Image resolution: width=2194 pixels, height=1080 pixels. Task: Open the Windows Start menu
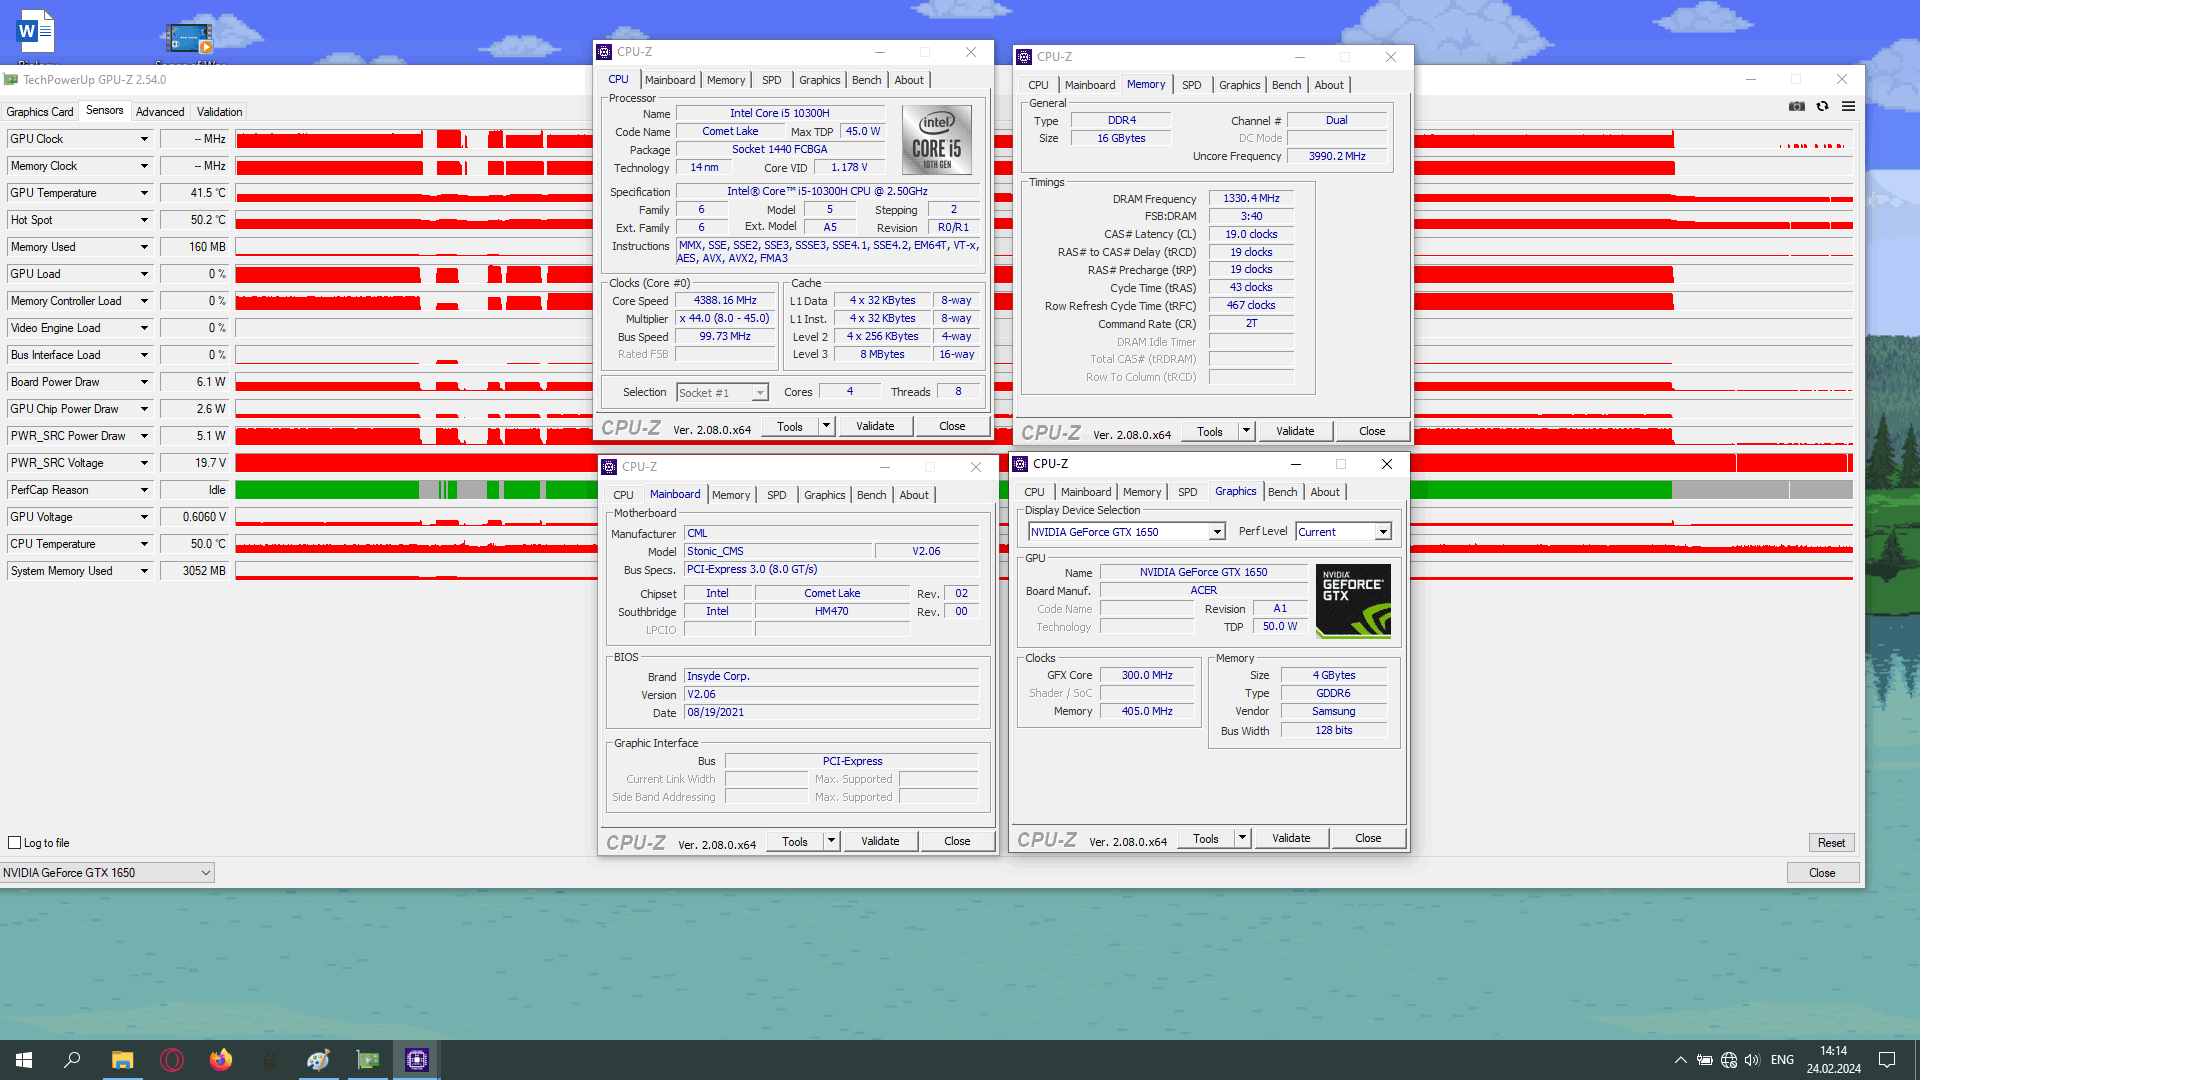click(x=24, y=1059)
